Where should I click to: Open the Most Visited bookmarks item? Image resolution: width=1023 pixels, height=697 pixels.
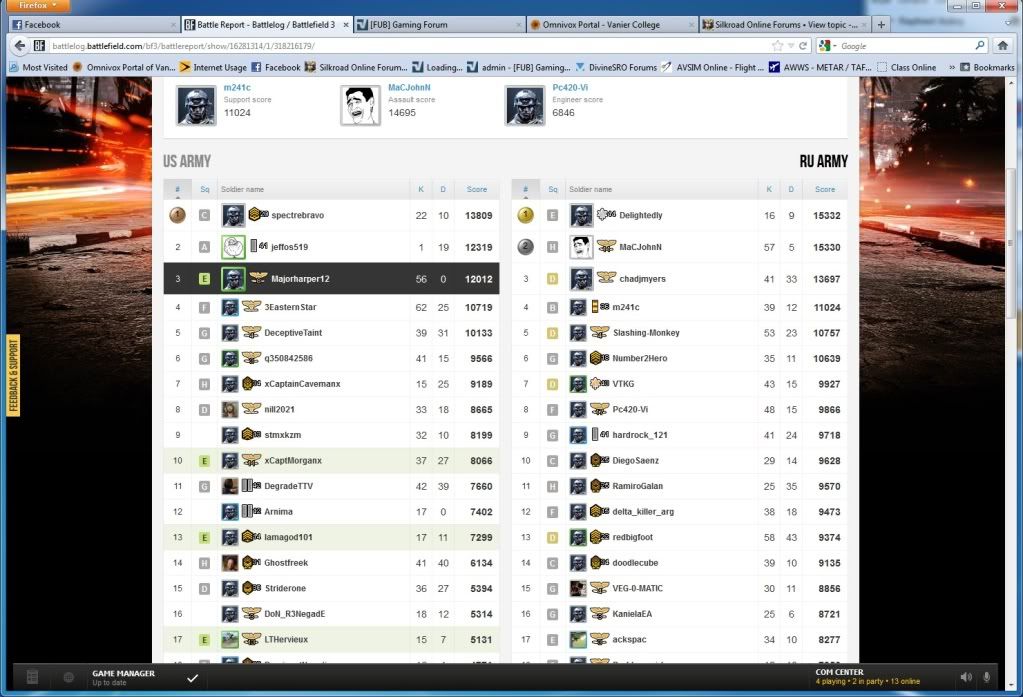tap(39, 67)
